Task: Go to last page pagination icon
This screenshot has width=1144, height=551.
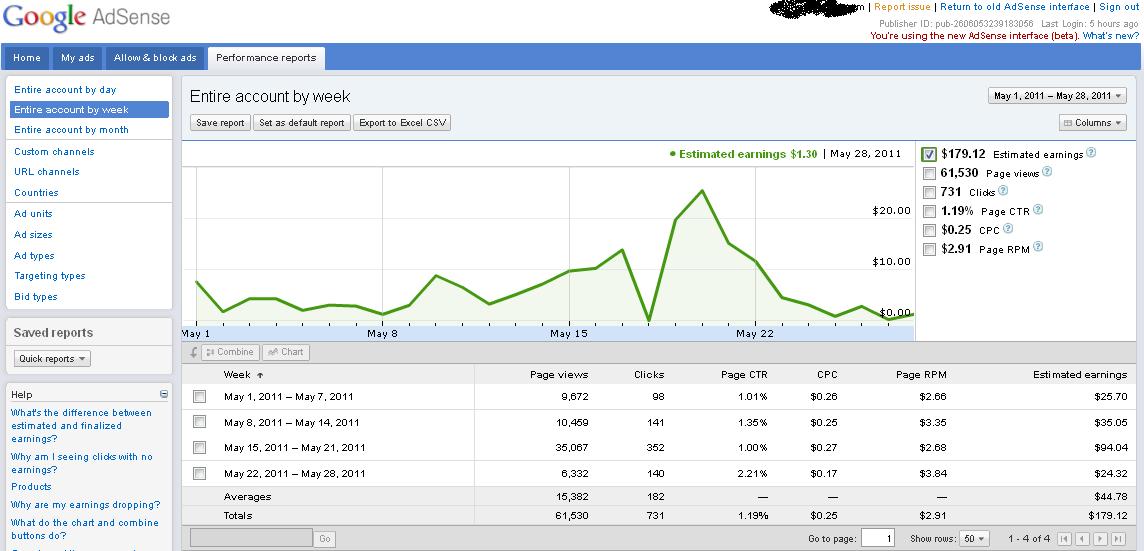Action: (1118, 539)
